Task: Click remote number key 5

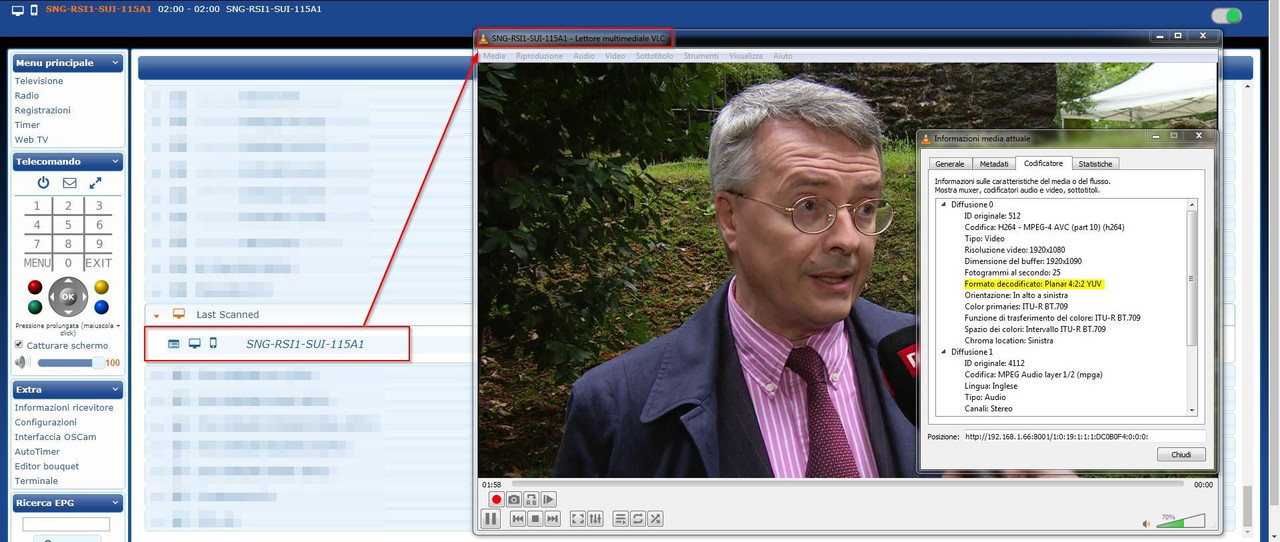Action: [68, 225]
